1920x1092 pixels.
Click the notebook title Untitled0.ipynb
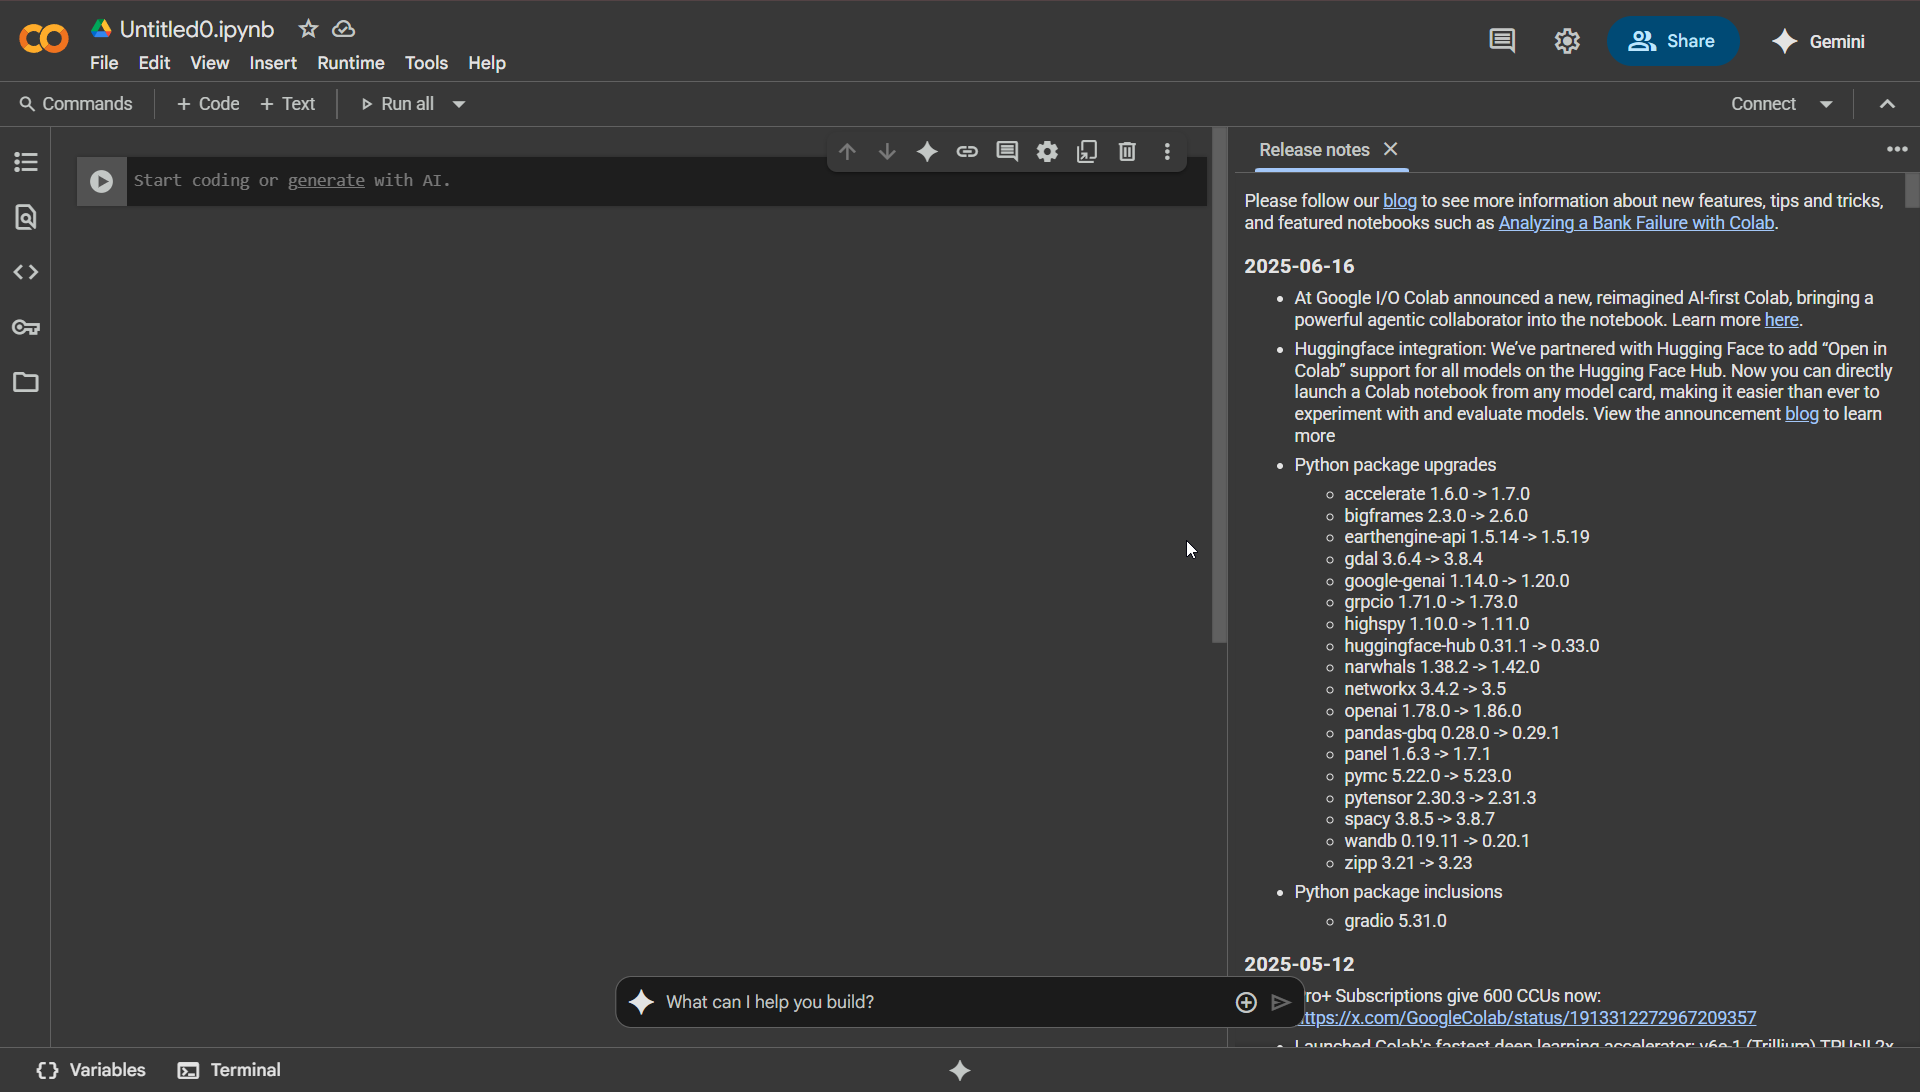point(197,29)
